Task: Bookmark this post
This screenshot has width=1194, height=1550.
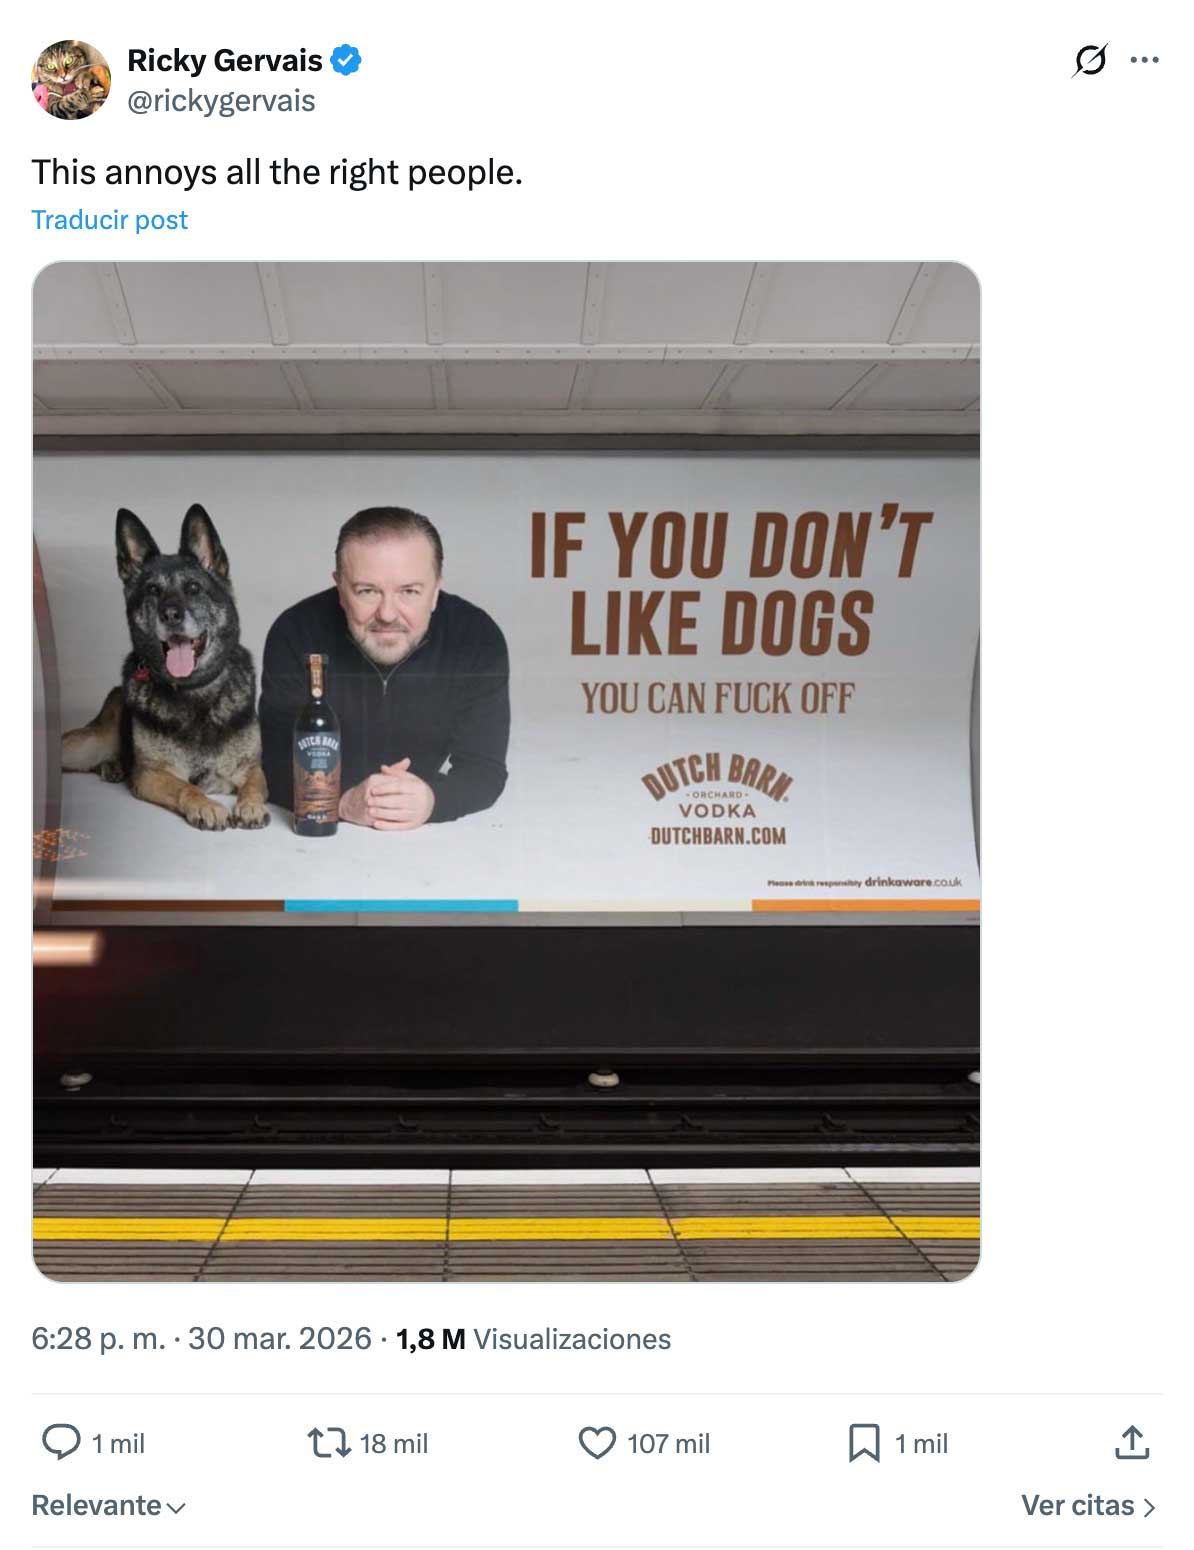Action: point(864,1442)
